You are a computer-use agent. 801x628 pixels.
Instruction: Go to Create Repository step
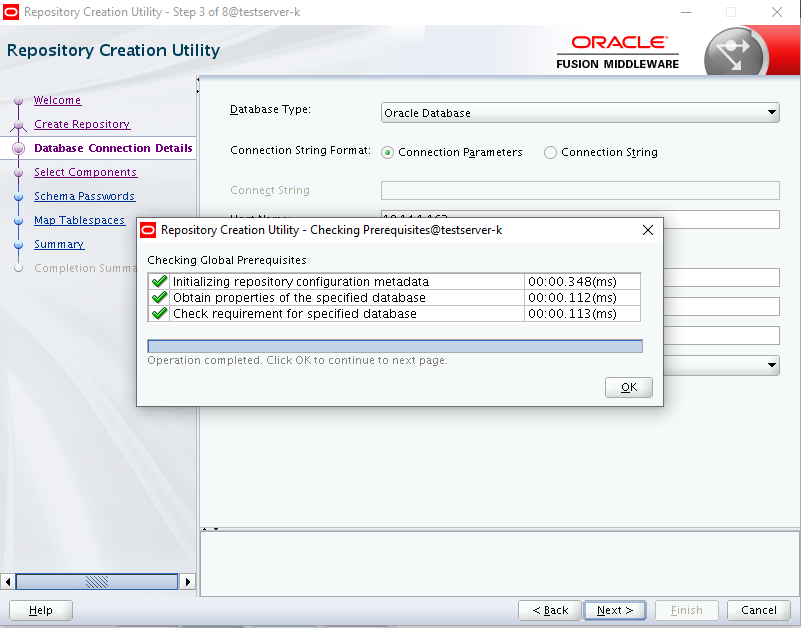coord(82,124)
